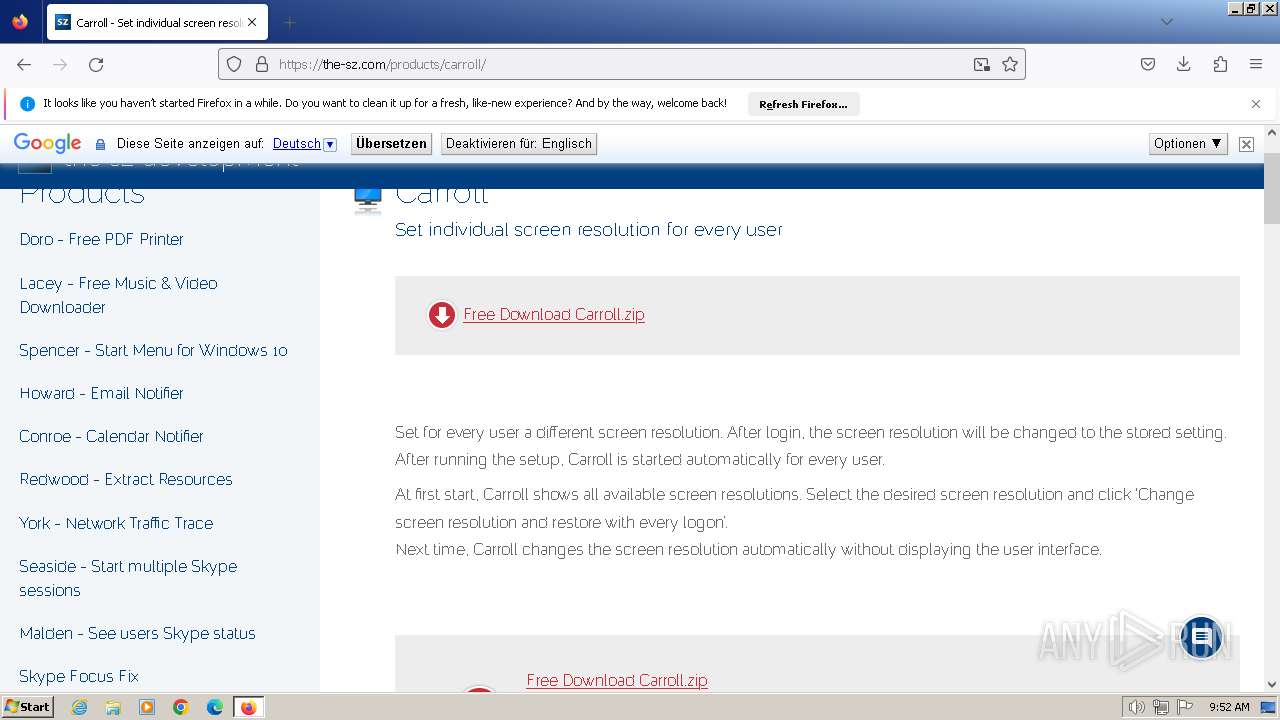The width and height of the screenshot is (1280, 720).
Task: Click the red download arrow icon
Action: pos(441,315)
